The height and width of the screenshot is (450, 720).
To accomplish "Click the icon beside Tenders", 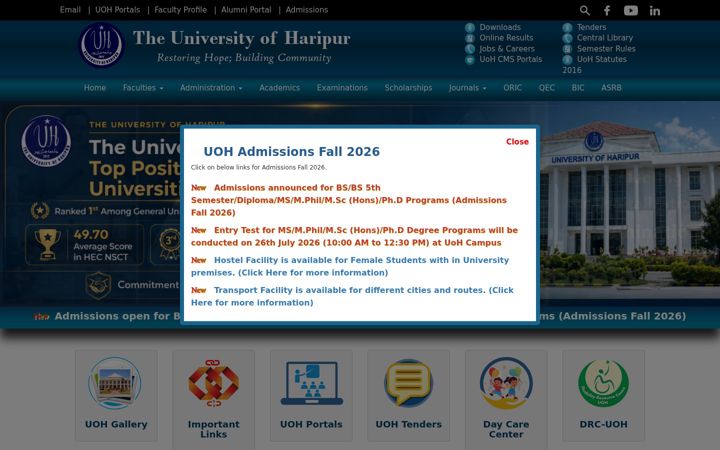I will click(568, 28).
